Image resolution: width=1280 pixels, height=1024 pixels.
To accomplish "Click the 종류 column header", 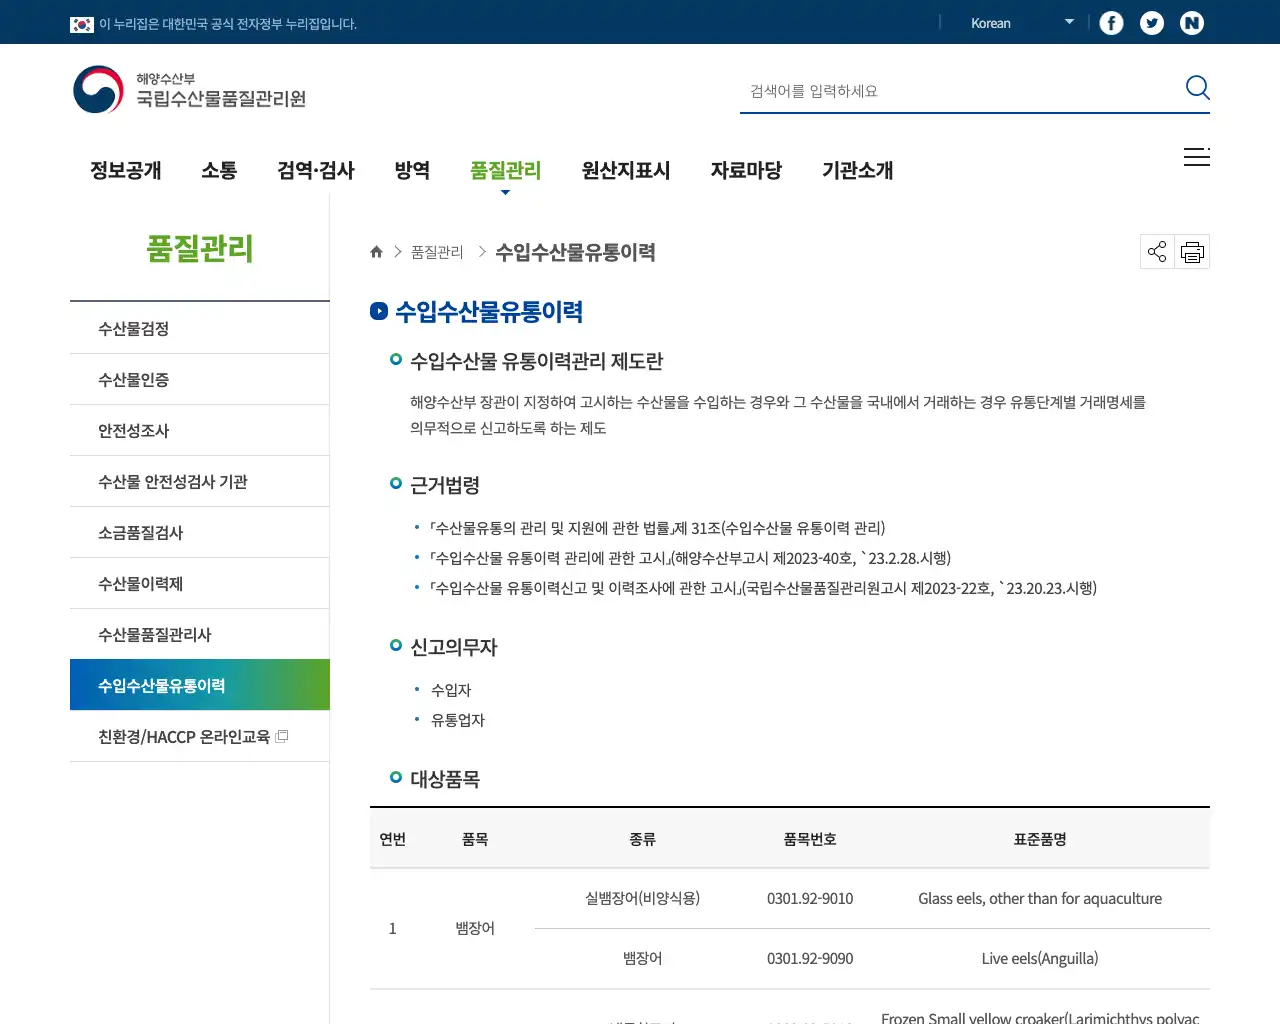I will point(643,839).
